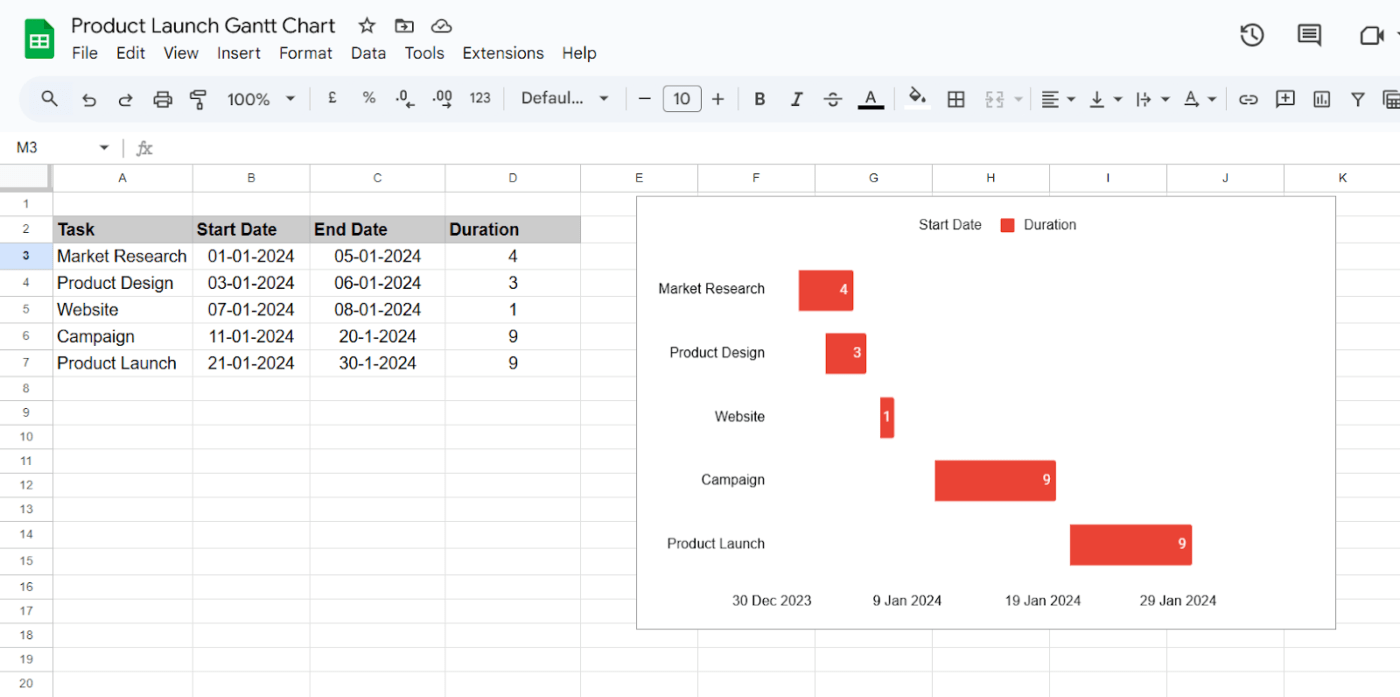Select the cell containing 'Product Design'
This screenshot has height=697, width=1400.
123,283
